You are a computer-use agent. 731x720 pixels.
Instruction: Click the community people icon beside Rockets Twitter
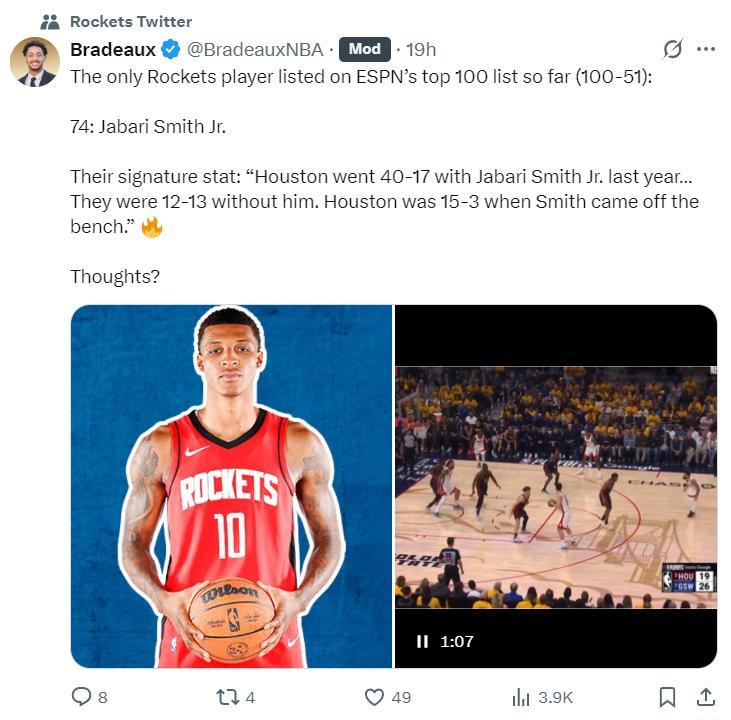[50, 21]
